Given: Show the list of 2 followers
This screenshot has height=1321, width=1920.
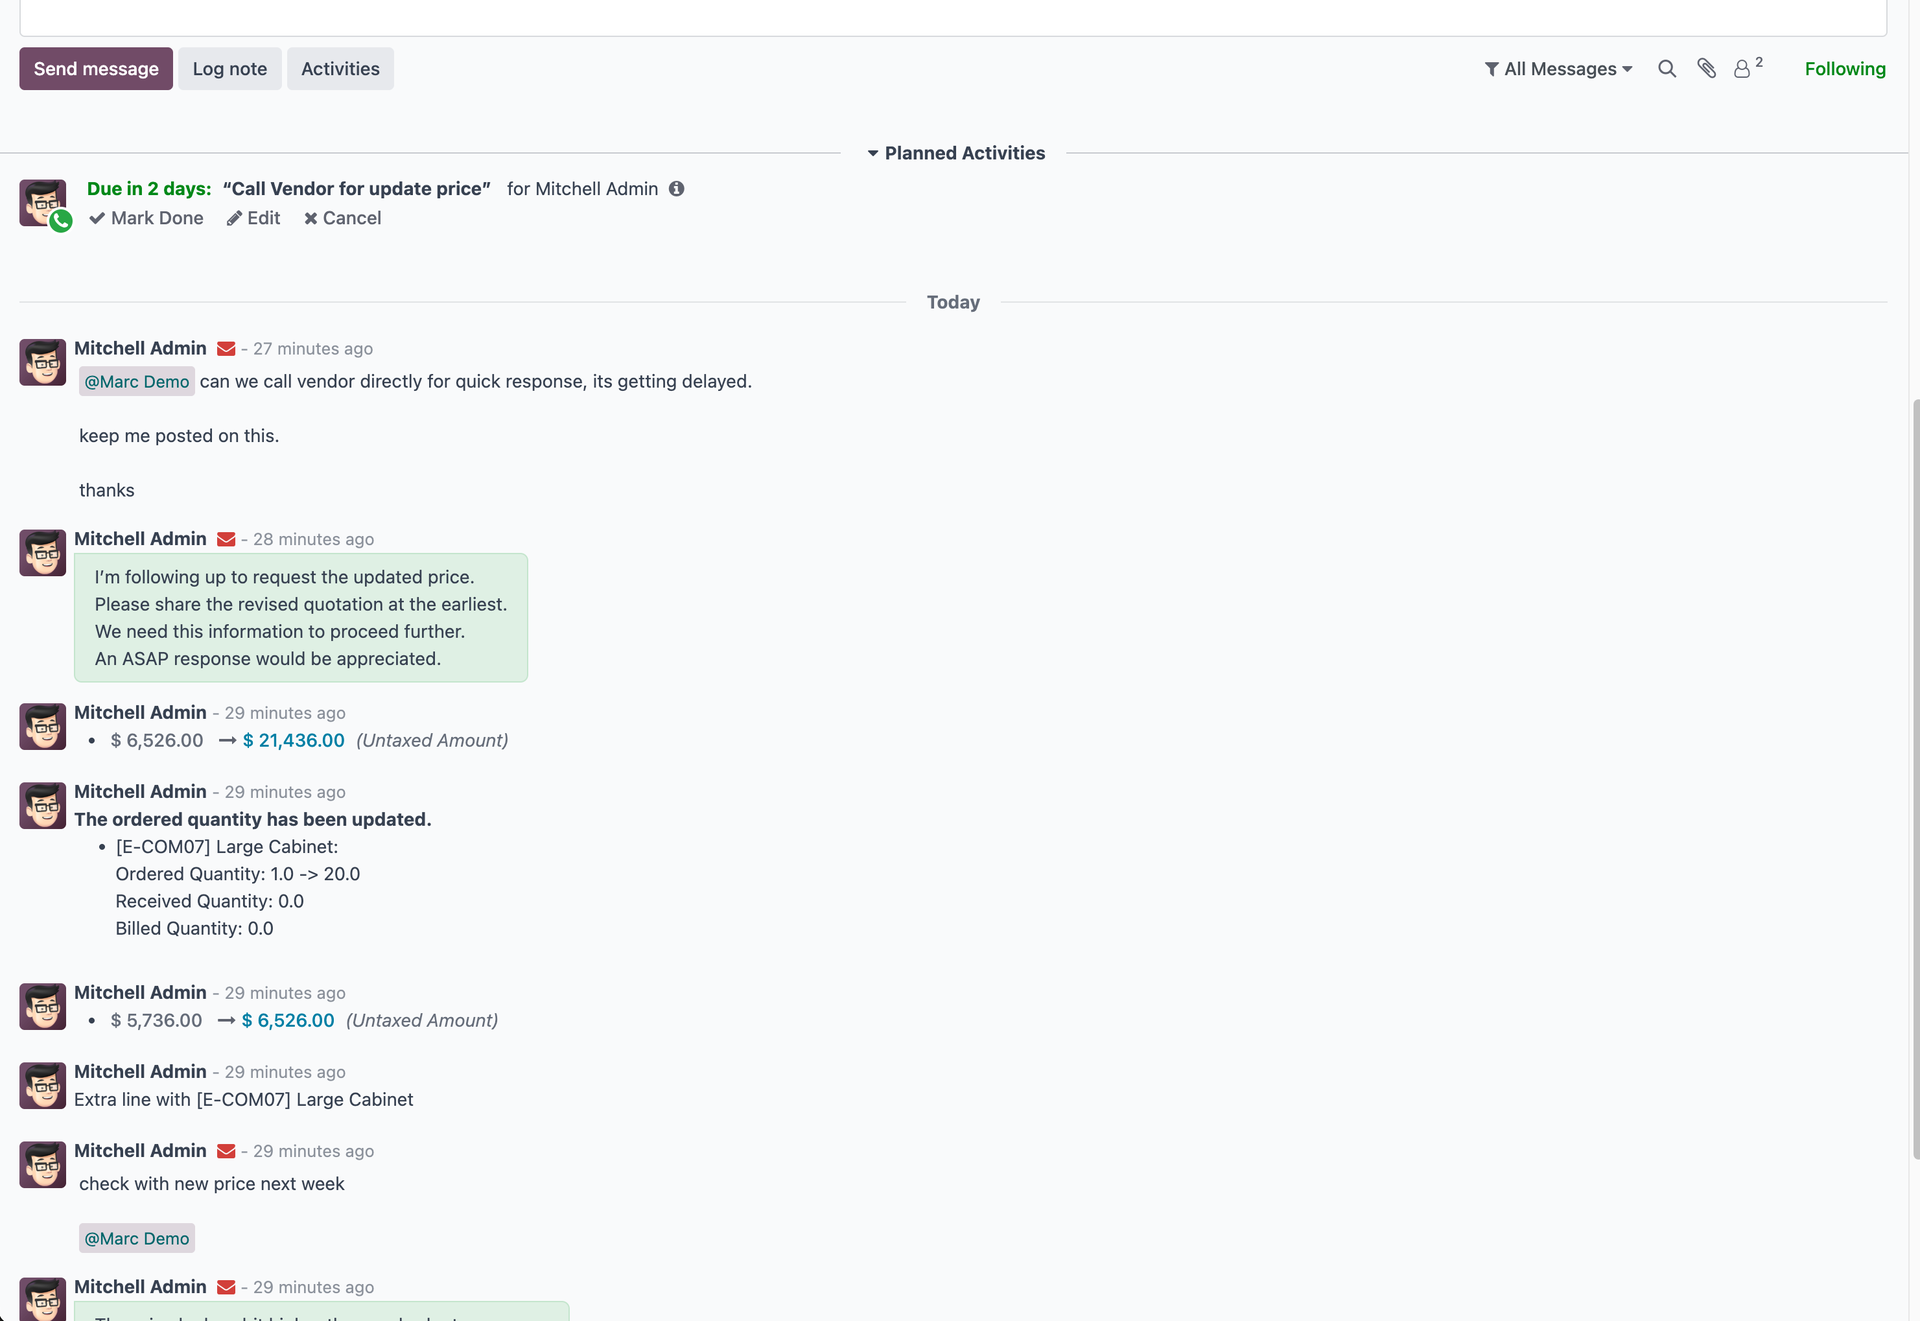Looking at the screenshot, I should 1746,68.
